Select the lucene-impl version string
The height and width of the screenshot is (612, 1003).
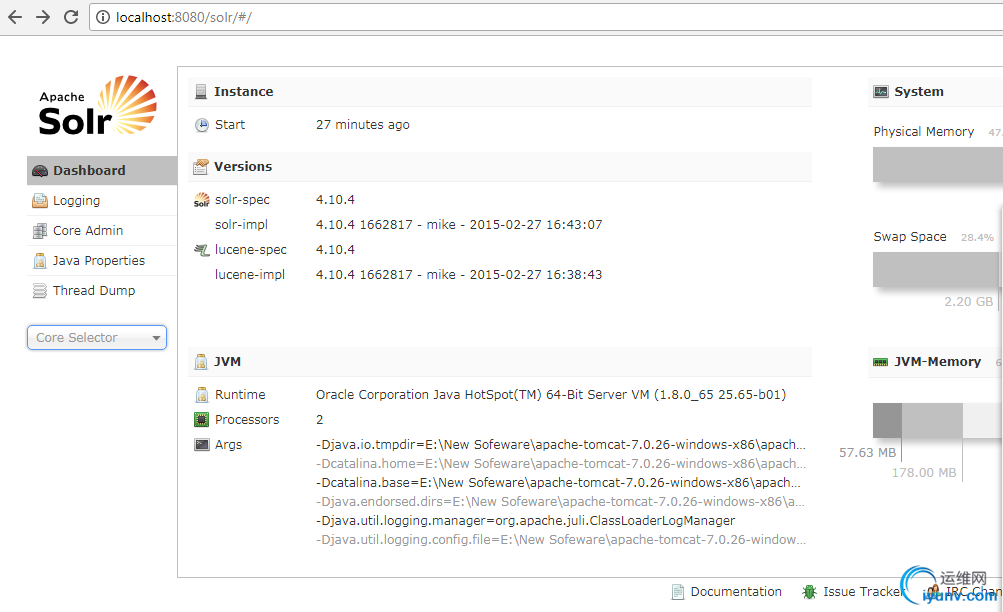(459, 274)
